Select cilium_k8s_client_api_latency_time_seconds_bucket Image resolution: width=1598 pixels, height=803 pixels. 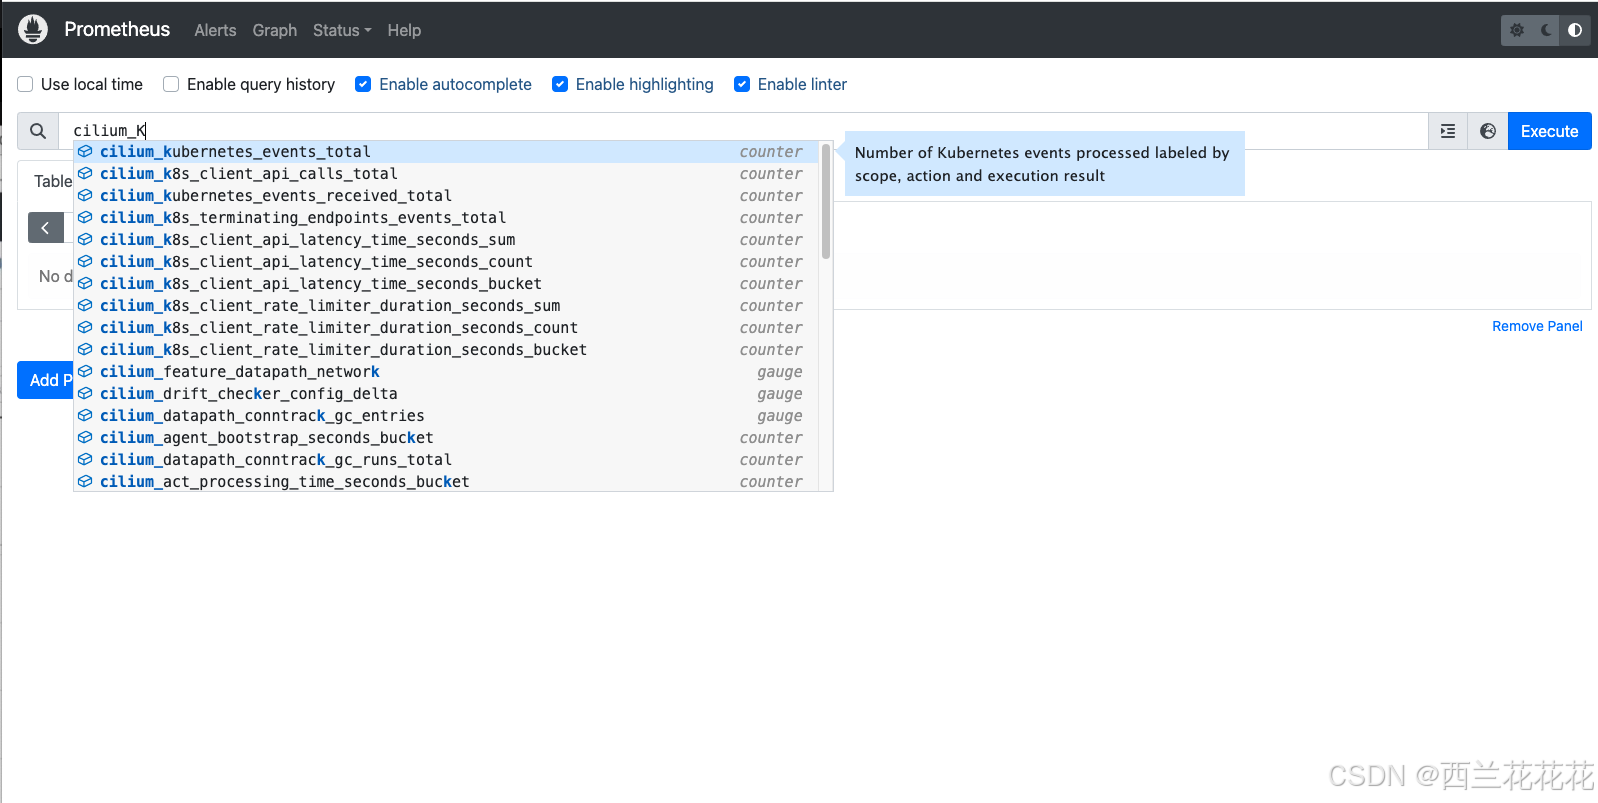(447, 284)
